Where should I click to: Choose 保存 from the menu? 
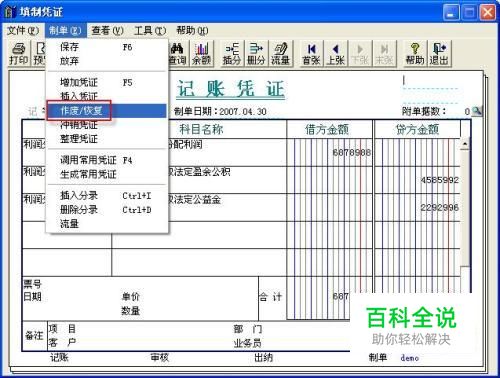click(x=107, y=47)
